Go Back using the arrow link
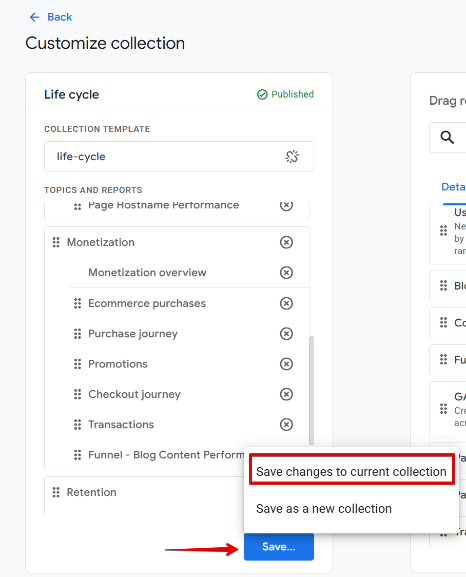The width and height of the screenshot is (466, 577). [x=50, y=17]
